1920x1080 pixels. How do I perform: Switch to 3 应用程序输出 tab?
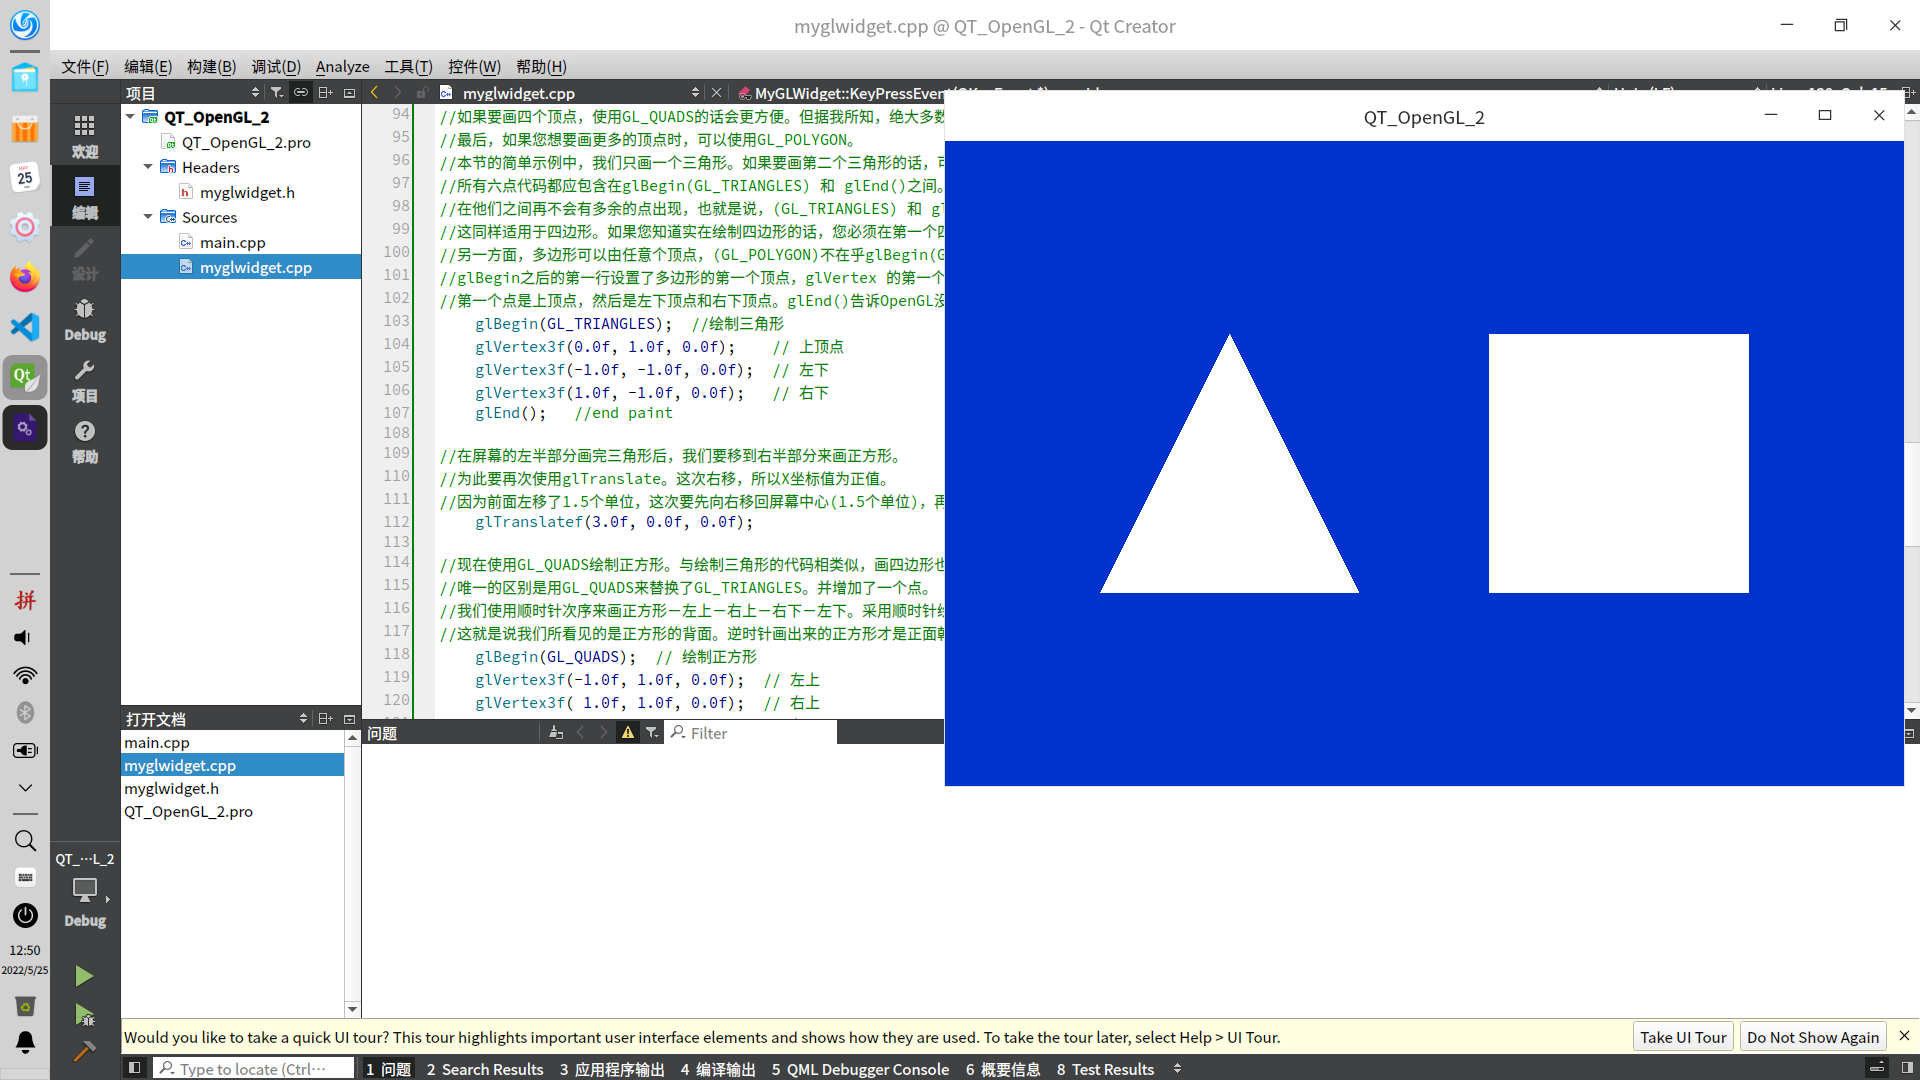tap(611, 1069)
